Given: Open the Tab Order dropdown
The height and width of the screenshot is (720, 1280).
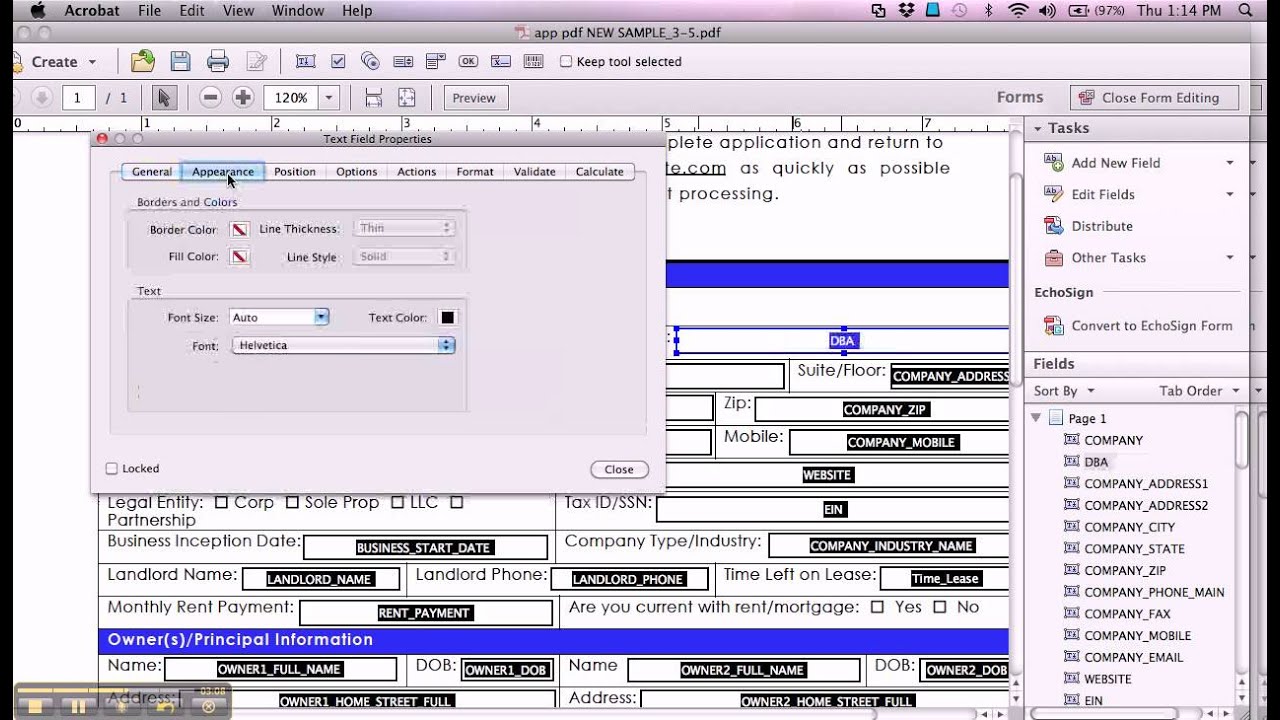Looking at the screenshot, I should tap(1199, 391).
